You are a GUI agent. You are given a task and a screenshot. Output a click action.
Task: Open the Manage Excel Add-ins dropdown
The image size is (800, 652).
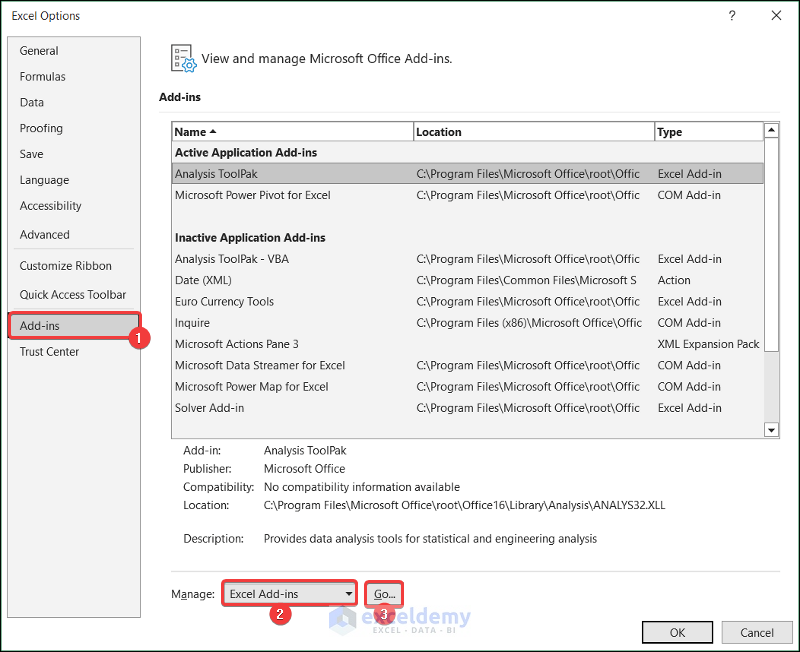pyautogui.click(x=289, y=593)
